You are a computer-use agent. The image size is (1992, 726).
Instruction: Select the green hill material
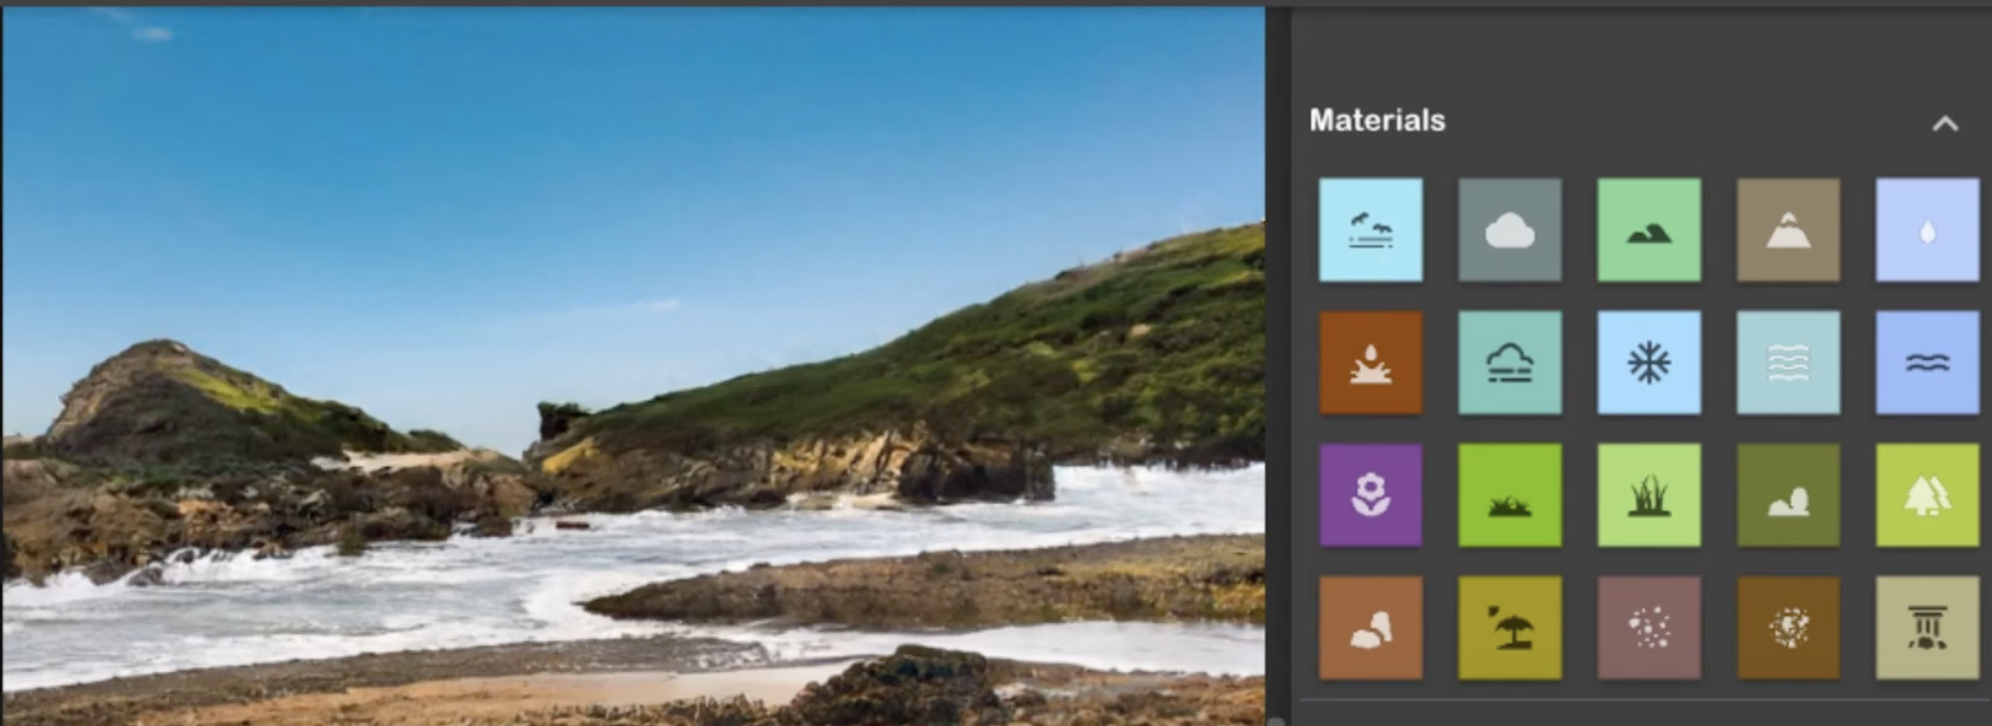[x=1648, y=230]
